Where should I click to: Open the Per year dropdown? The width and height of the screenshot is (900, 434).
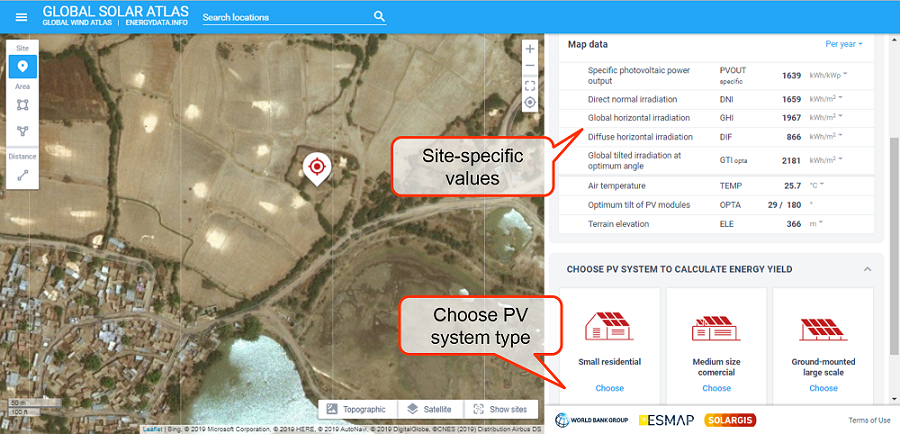(x=843, y=44)
